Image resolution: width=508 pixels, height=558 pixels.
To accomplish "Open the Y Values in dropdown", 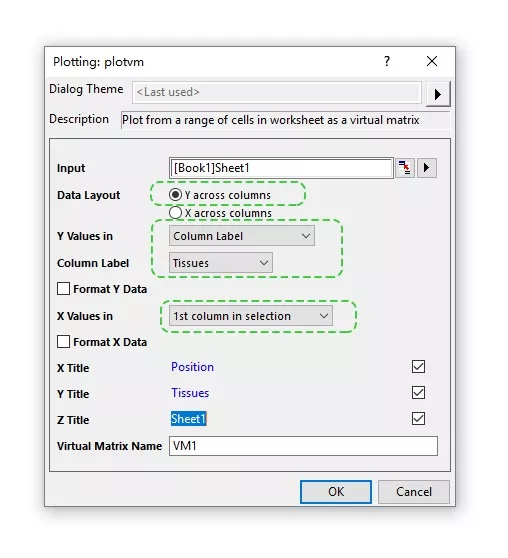I will click(242, 236).
